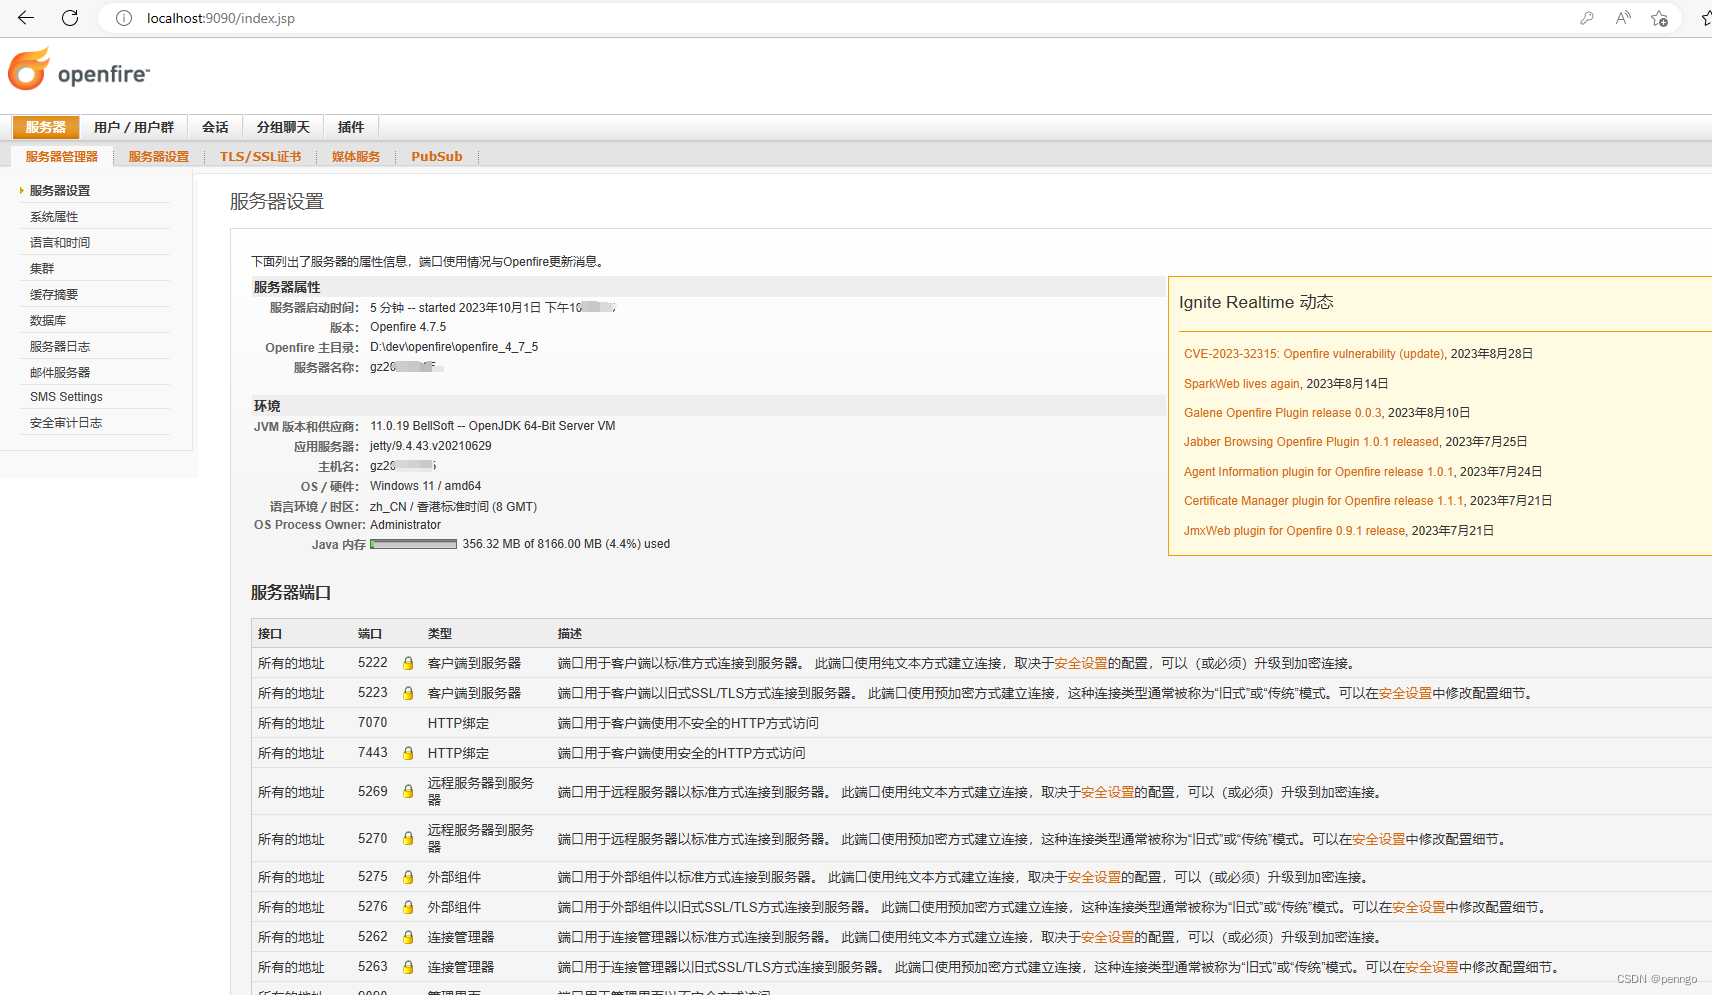Open 邮件服务器 in the sidebar
1712x995 pixels.
(60, 372)
